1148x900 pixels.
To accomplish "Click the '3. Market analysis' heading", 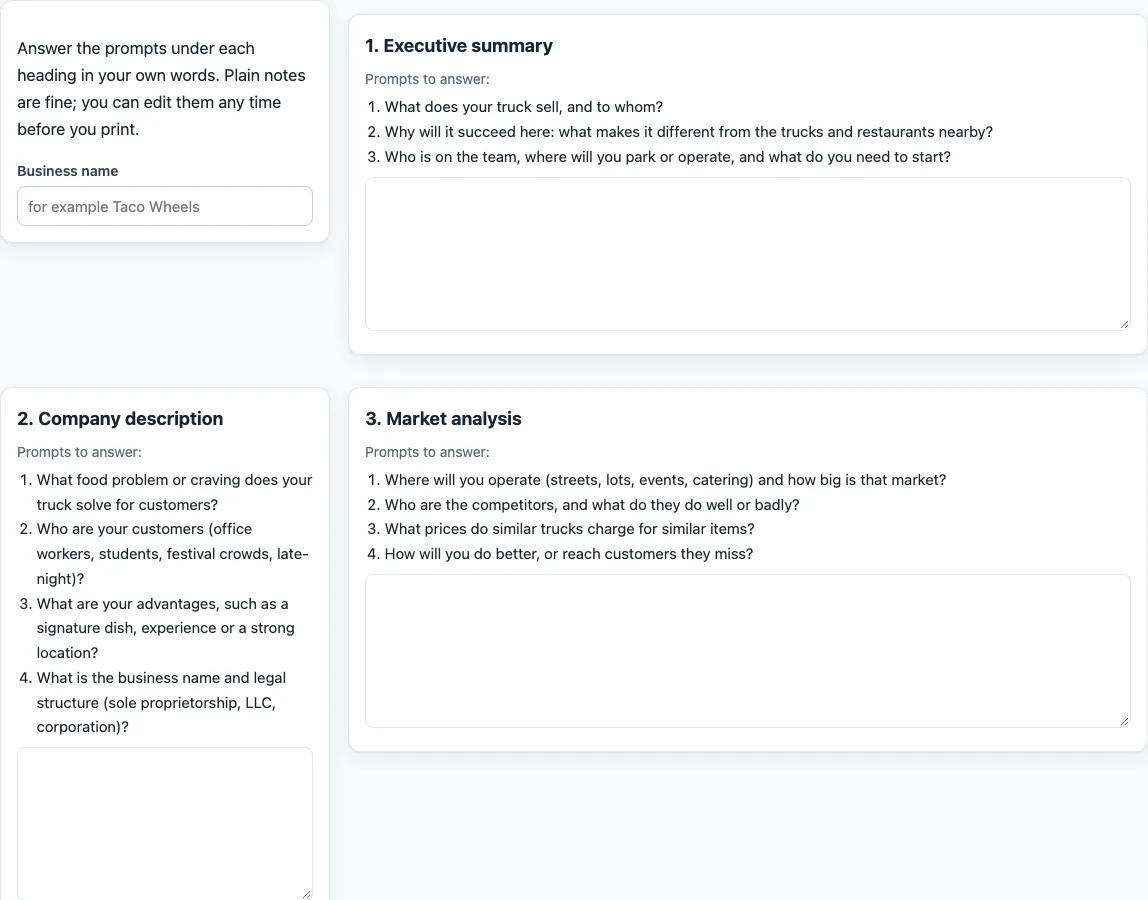I will 443,418.
